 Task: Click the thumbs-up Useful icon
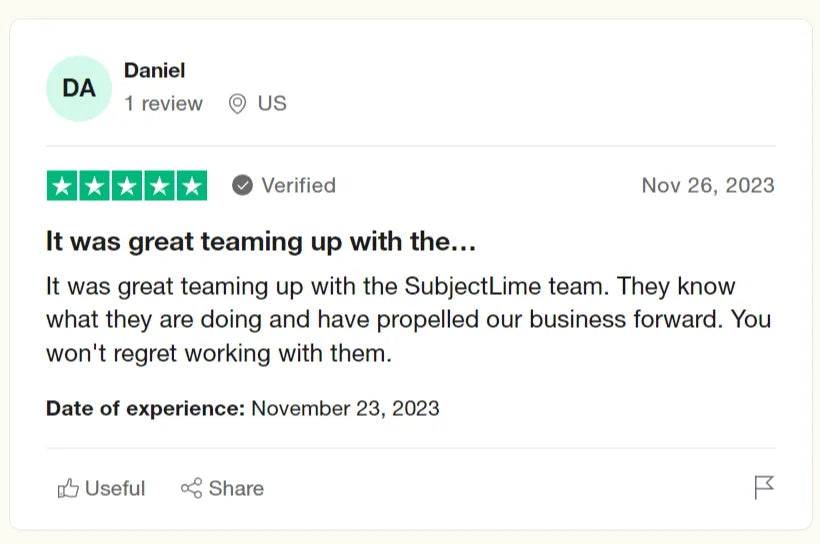pos(68,488)
